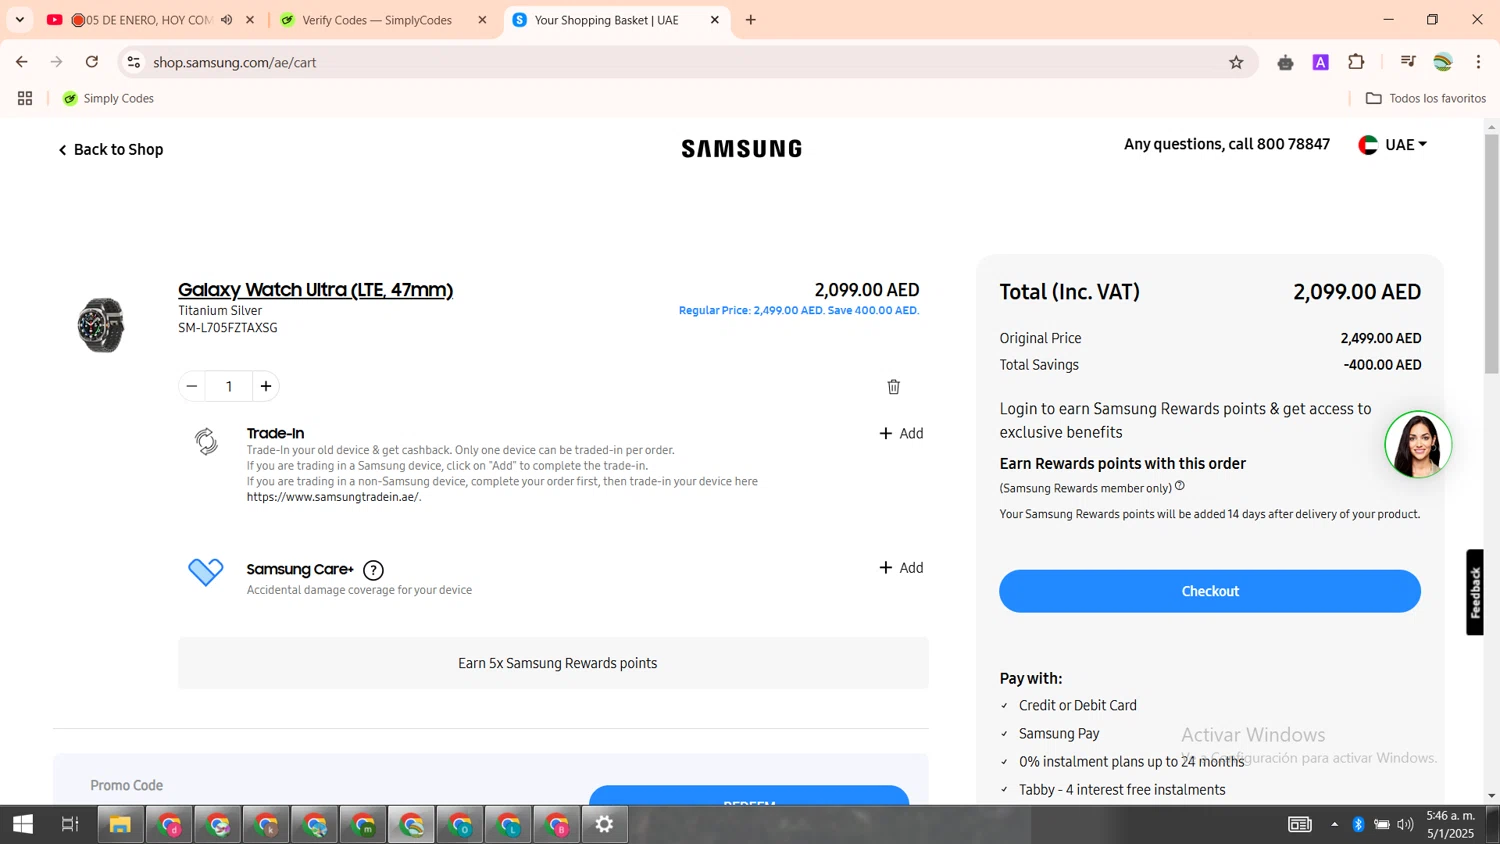Screen dimensions: 1500x844
Task: Open Todos los favoritos folder
Action: [x=1426, y=98]
